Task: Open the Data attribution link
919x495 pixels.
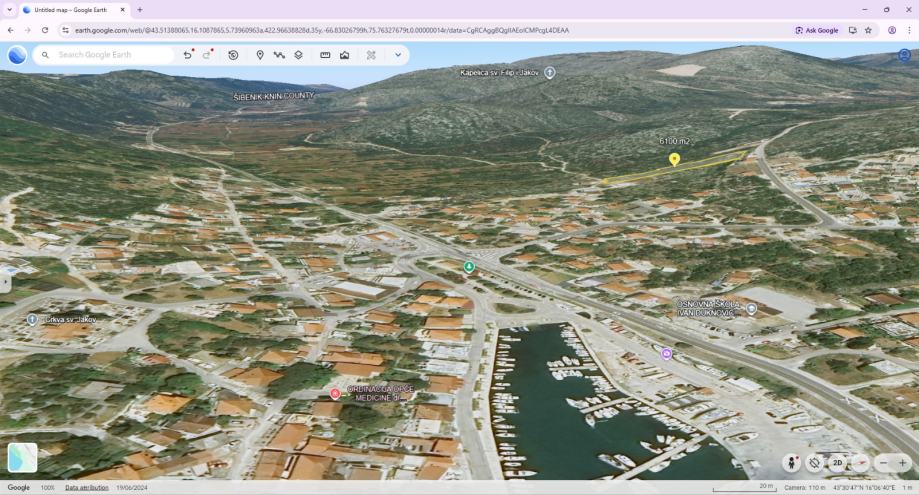Action: [87, 487]
